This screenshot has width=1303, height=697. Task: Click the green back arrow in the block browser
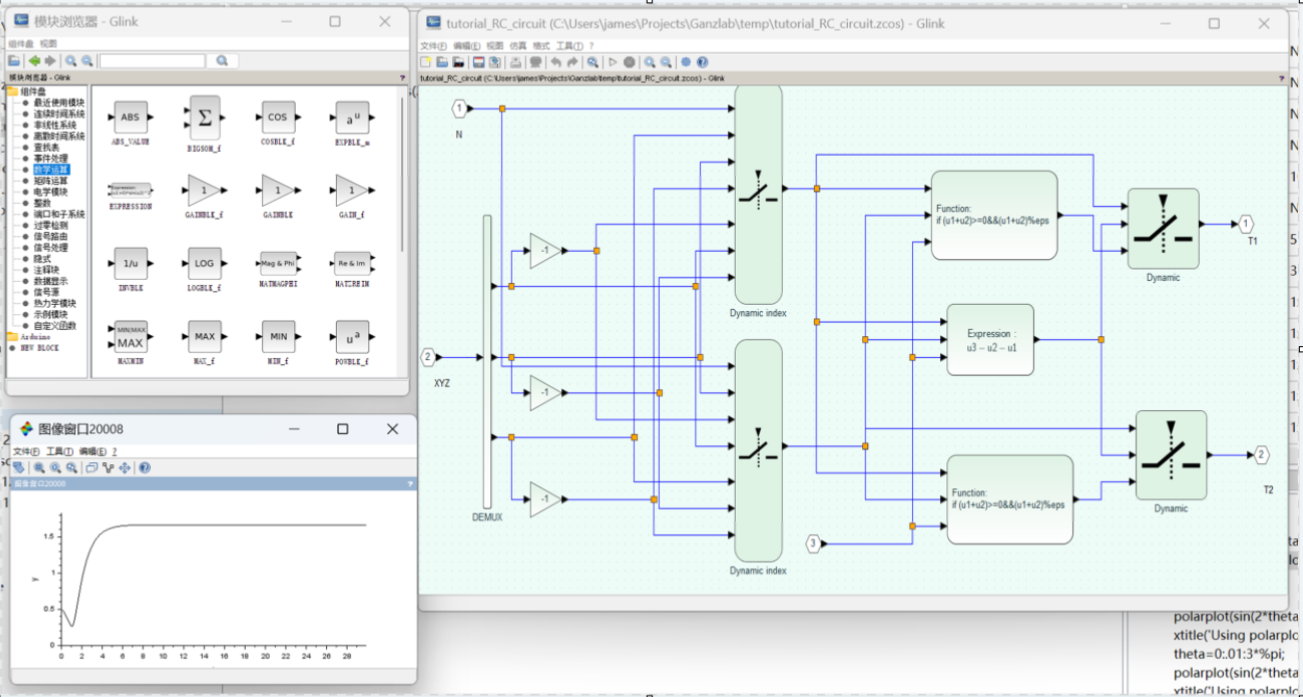34,61
